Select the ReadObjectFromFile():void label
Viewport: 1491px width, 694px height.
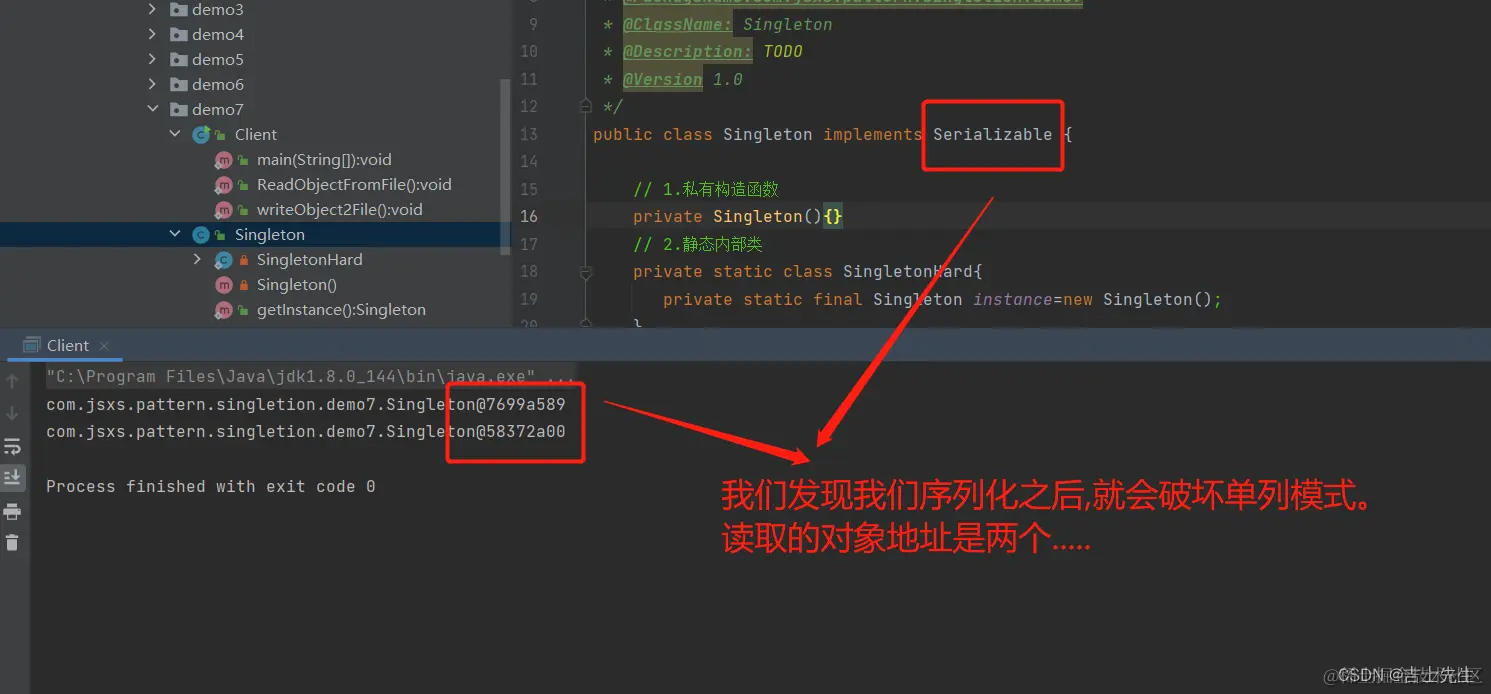point(354,184)
